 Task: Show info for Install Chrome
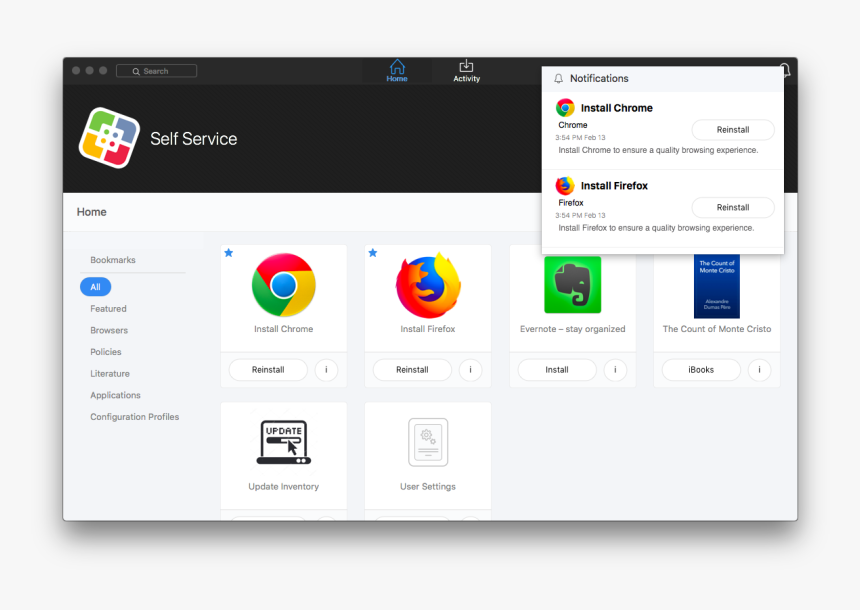pyautogui.click(x=326, y=369)
